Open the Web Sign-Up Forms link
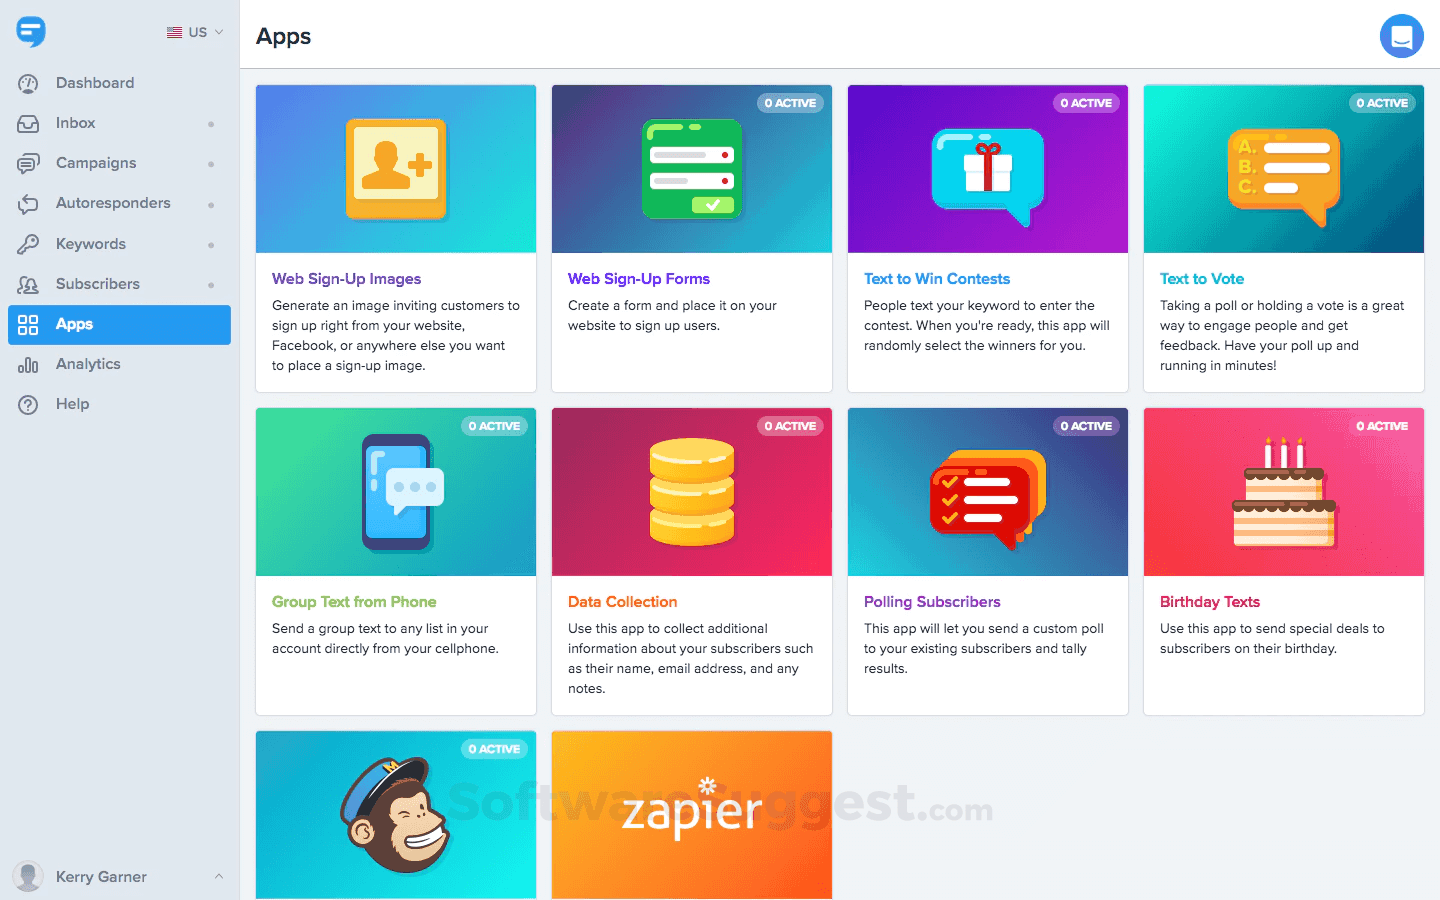 (639, 279)
